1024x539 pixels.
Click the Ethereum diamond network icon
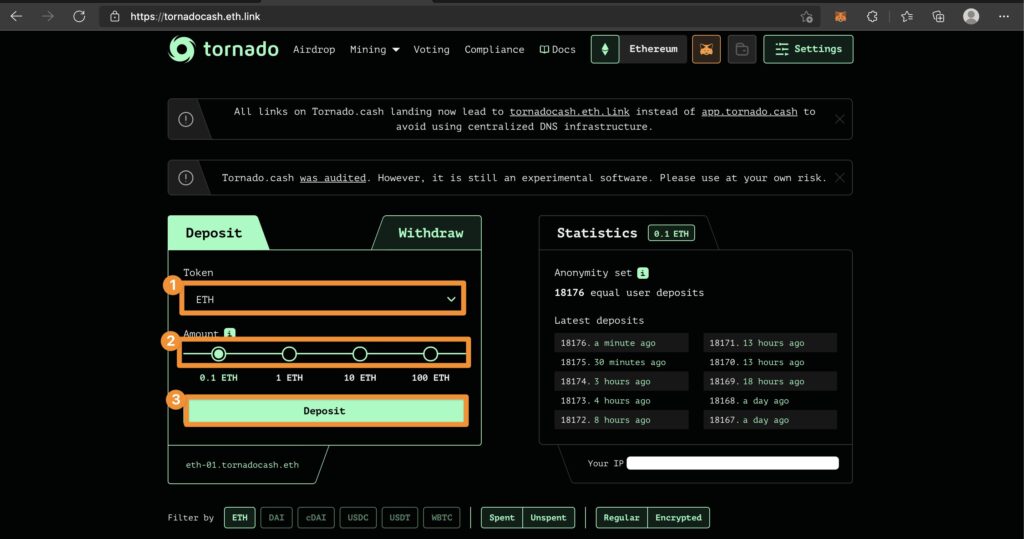click(605, 49)
